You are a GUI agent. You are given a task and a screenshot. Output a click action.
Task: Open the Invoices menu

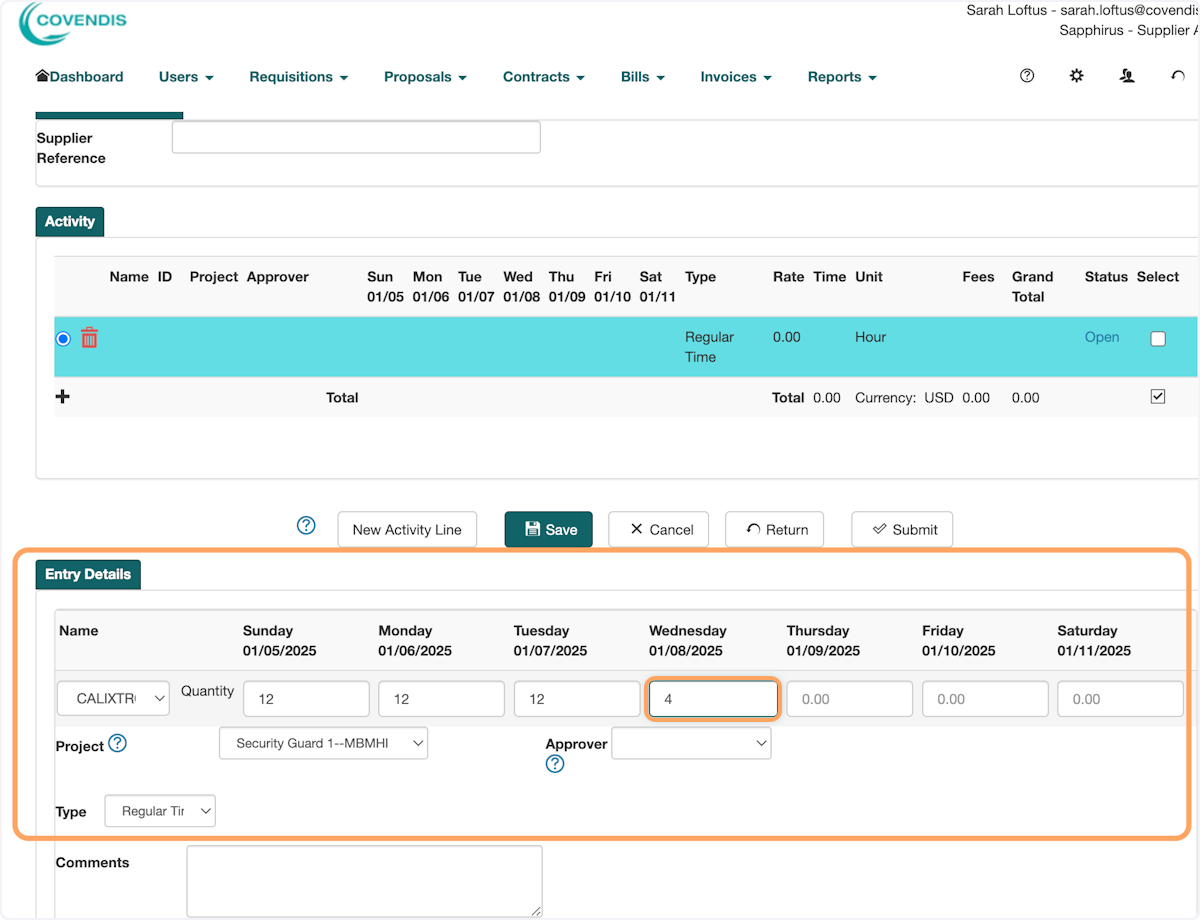(736, 77)
